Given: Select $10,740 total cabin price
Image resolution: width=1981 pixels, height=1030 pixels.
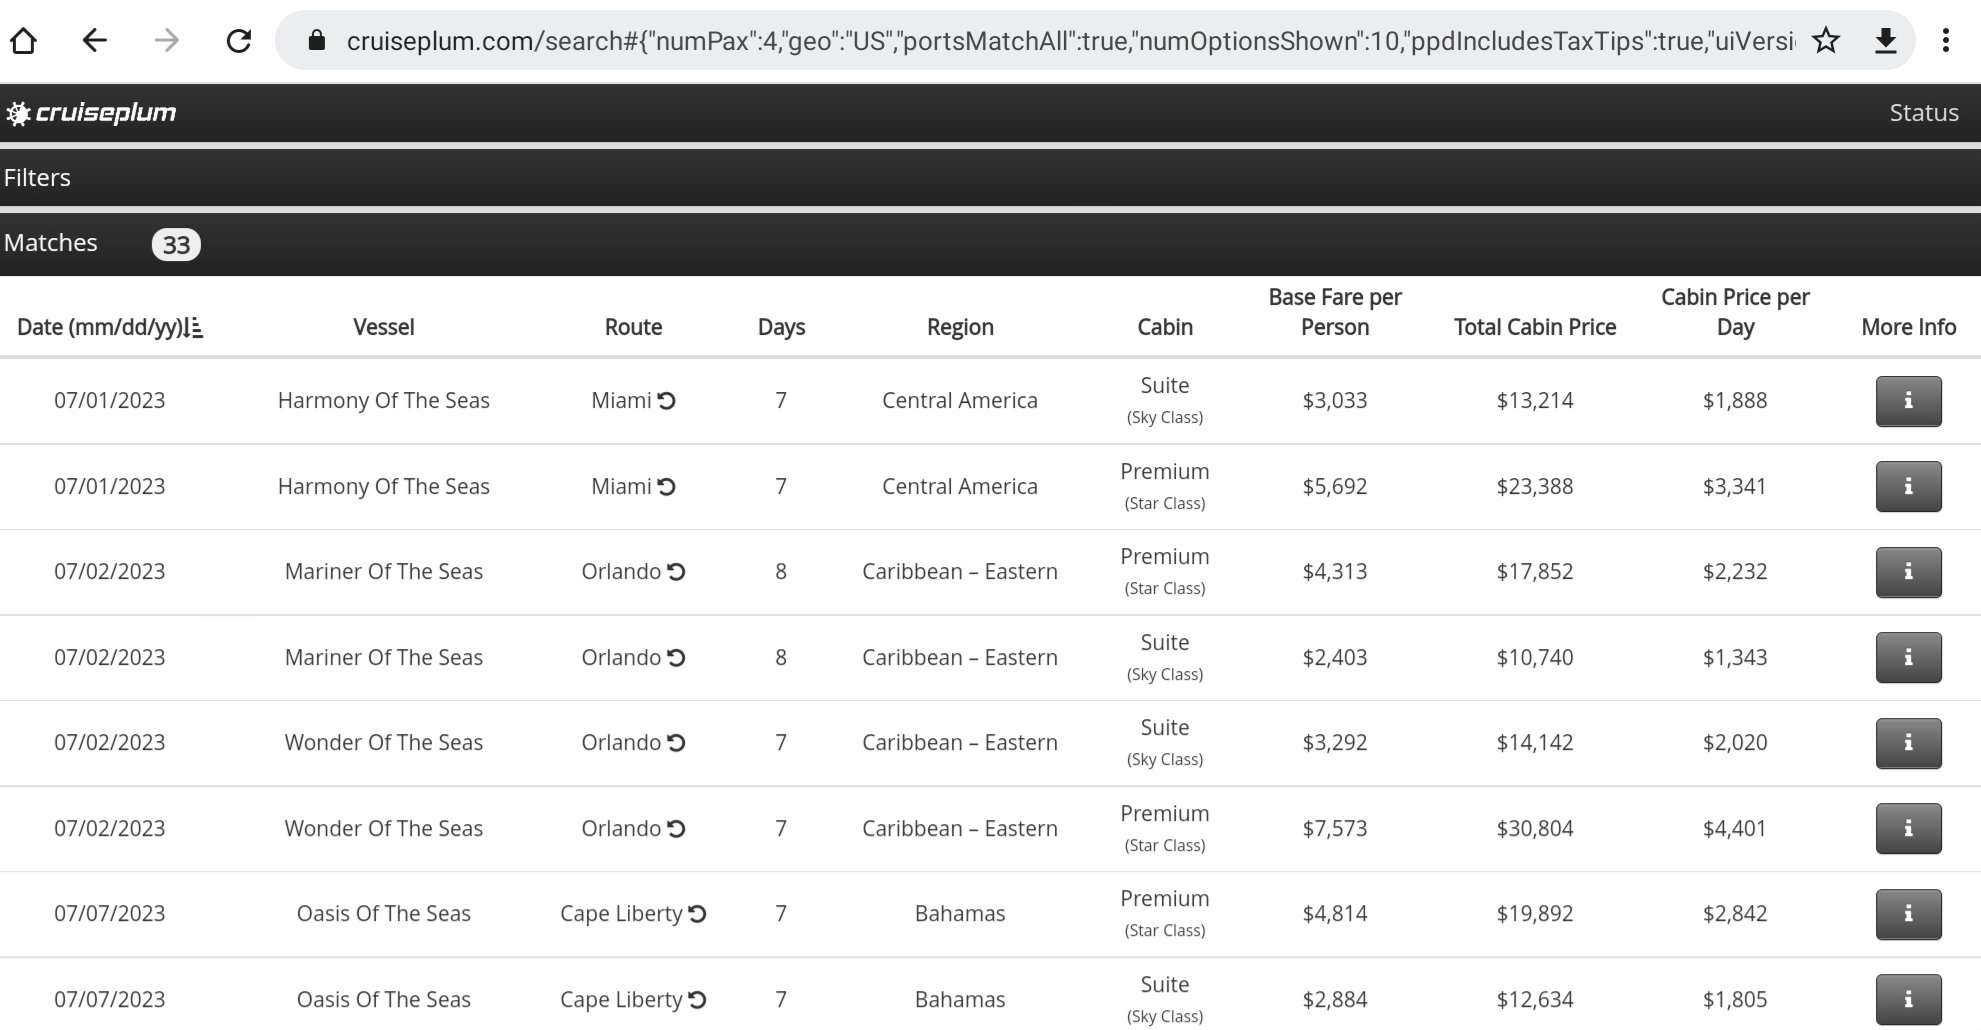Looking at the screenshot, I should pyautogui.click(x=1535, y=658).
